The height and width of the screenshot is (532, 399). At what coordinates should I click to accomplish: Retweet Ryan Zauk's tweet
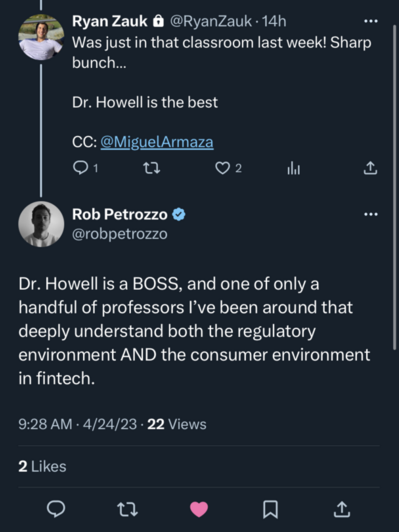point(151,168)
